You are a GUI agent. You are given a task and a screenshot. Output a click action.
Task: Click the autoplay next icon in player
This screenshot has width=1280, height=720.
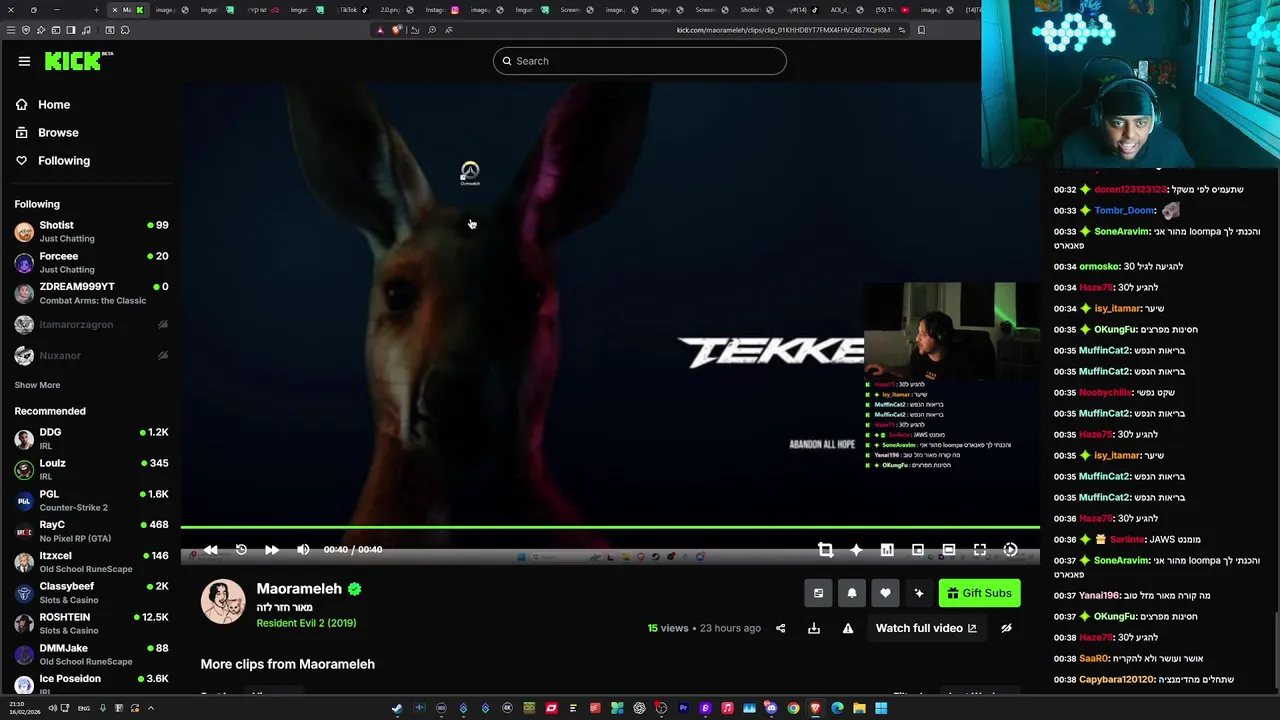coord(1010,549)
